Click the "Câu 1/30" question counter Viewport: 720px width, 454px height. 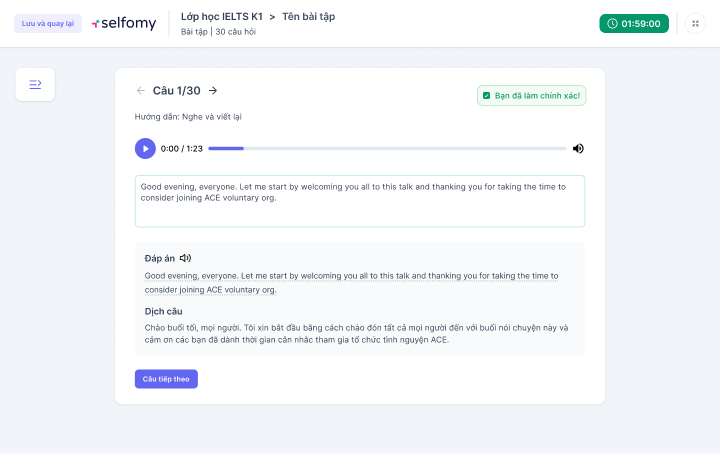176,91
